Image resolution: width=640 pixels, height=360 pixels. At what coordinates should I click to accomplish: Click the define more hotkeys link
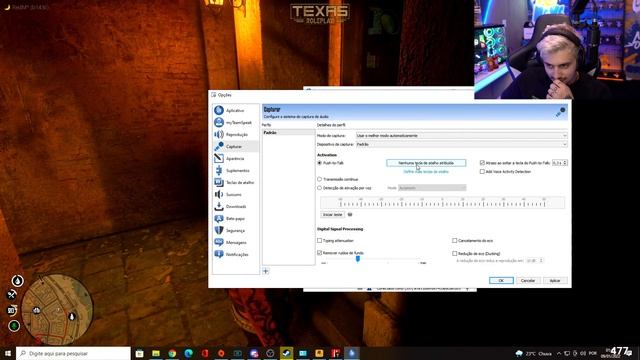[426, 172]
